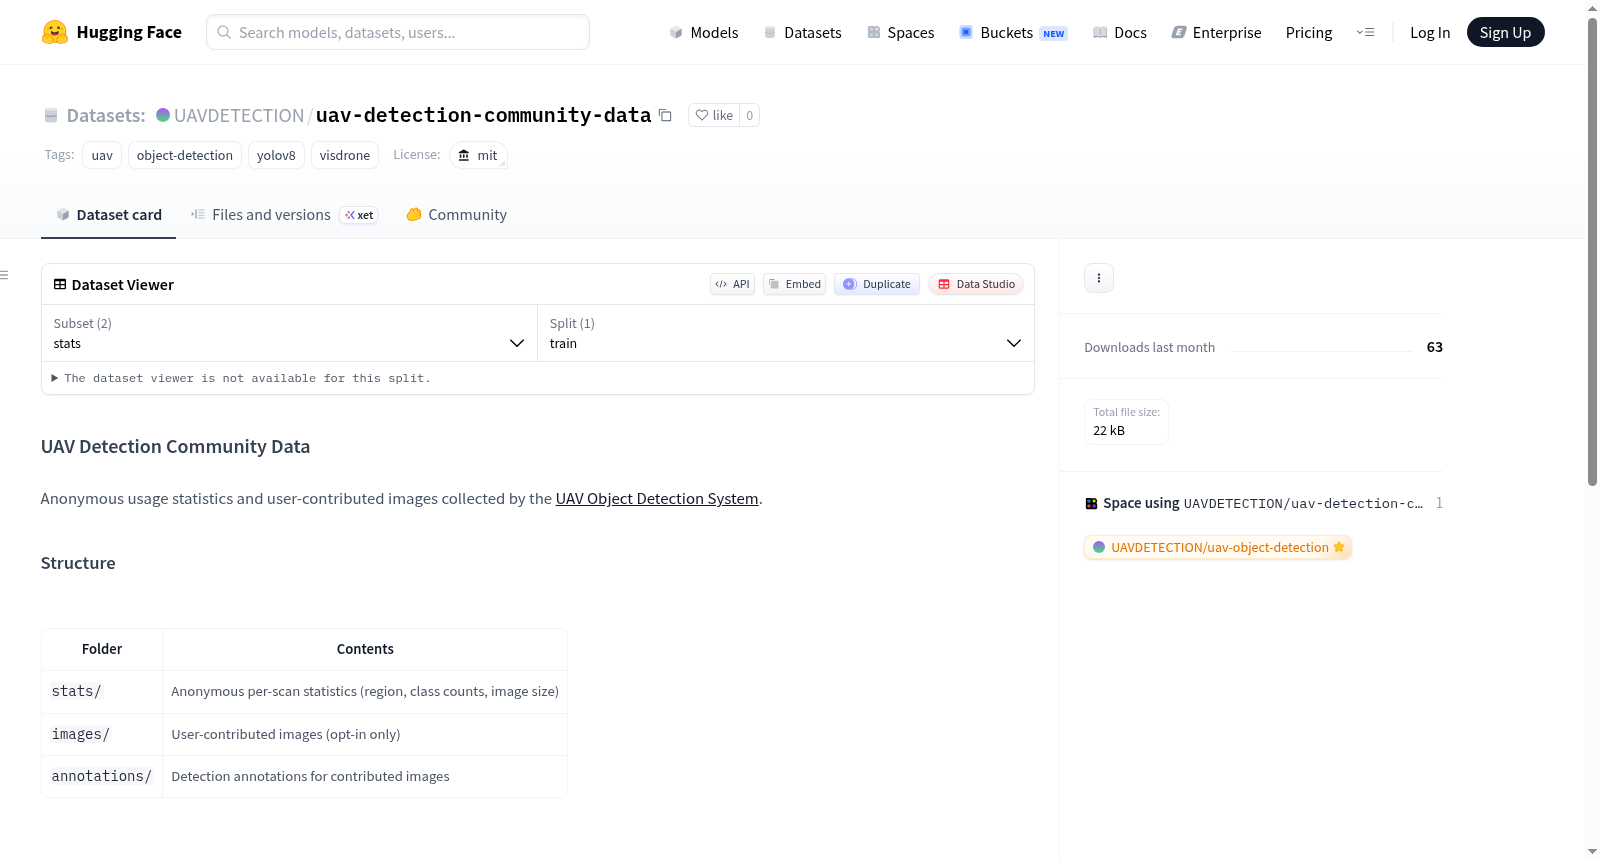Switch to the Dataset card tab
Image resolution: width=1600 pixels, height=861 pixels.
point(109,215)
